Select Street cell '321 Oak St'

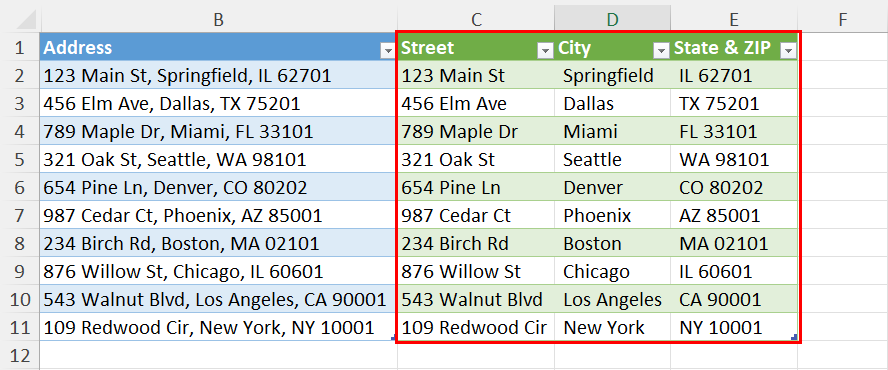point(476,159)
